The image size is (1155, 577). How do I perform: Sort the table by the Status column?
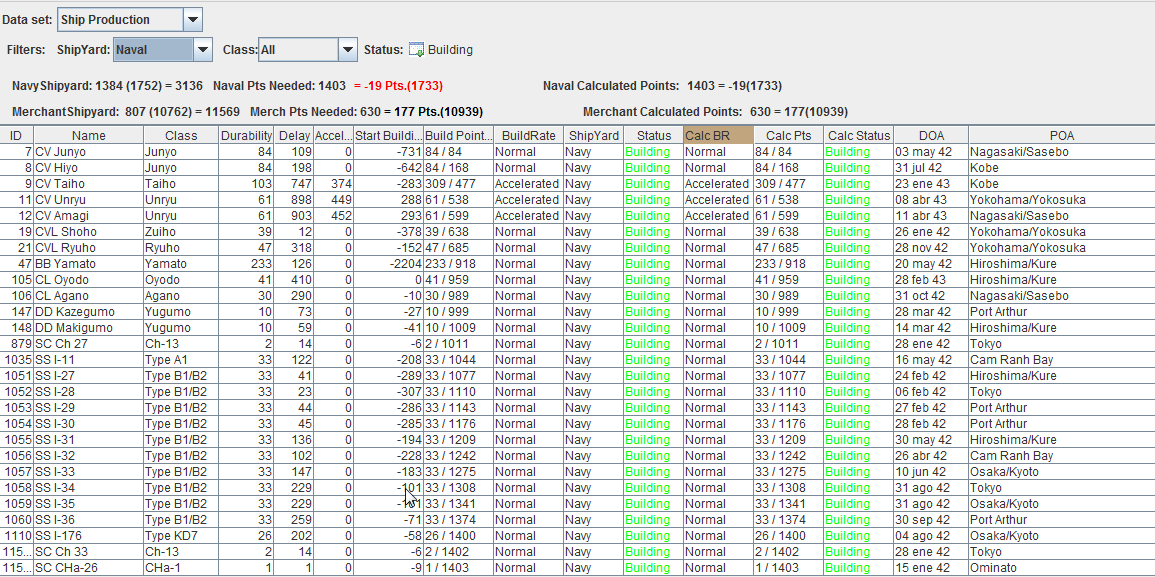[x=652, y=135]
